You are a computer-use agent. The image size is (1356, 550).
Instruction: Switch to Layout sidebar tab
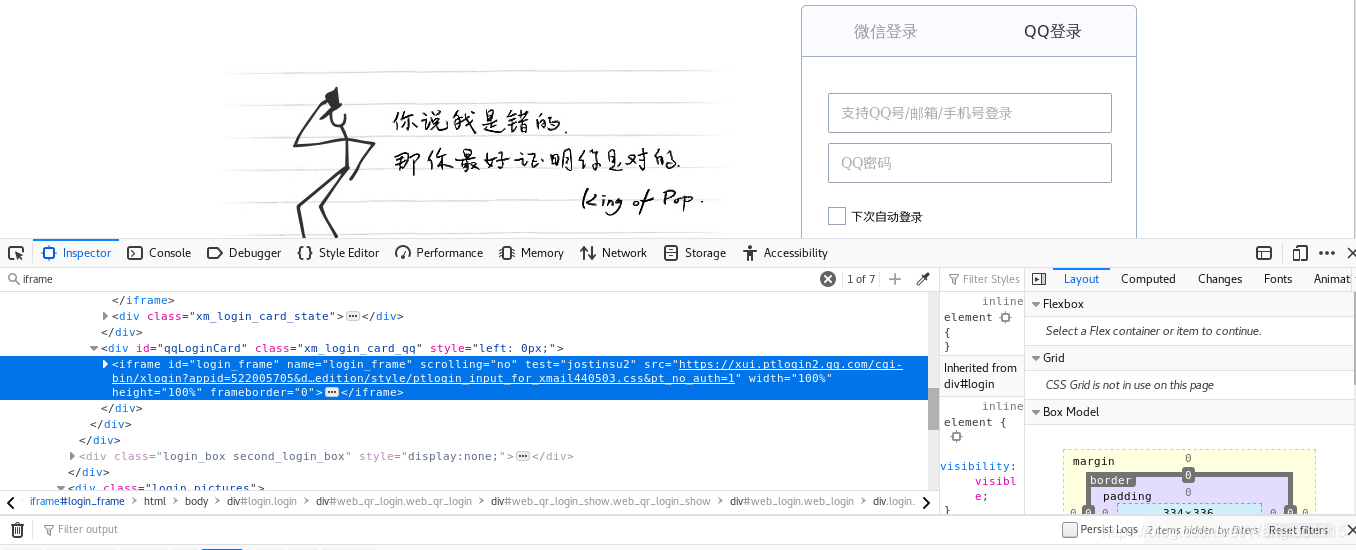click(x=1081, y=279)
